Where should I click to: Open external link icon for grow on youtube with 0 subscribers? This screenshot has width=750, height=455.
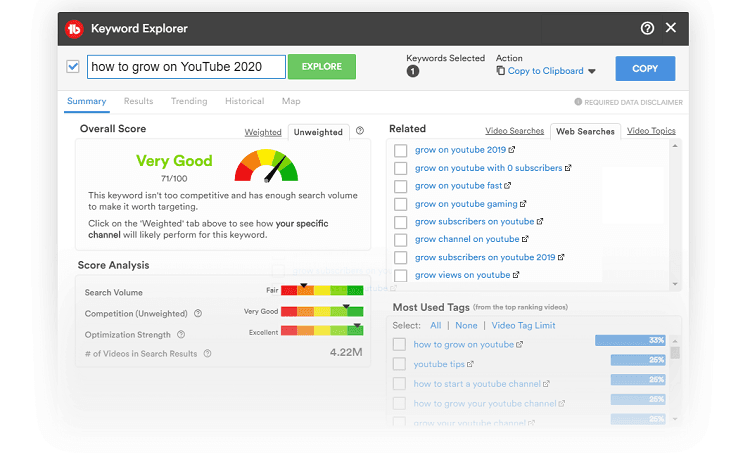(x=568, y=168)
